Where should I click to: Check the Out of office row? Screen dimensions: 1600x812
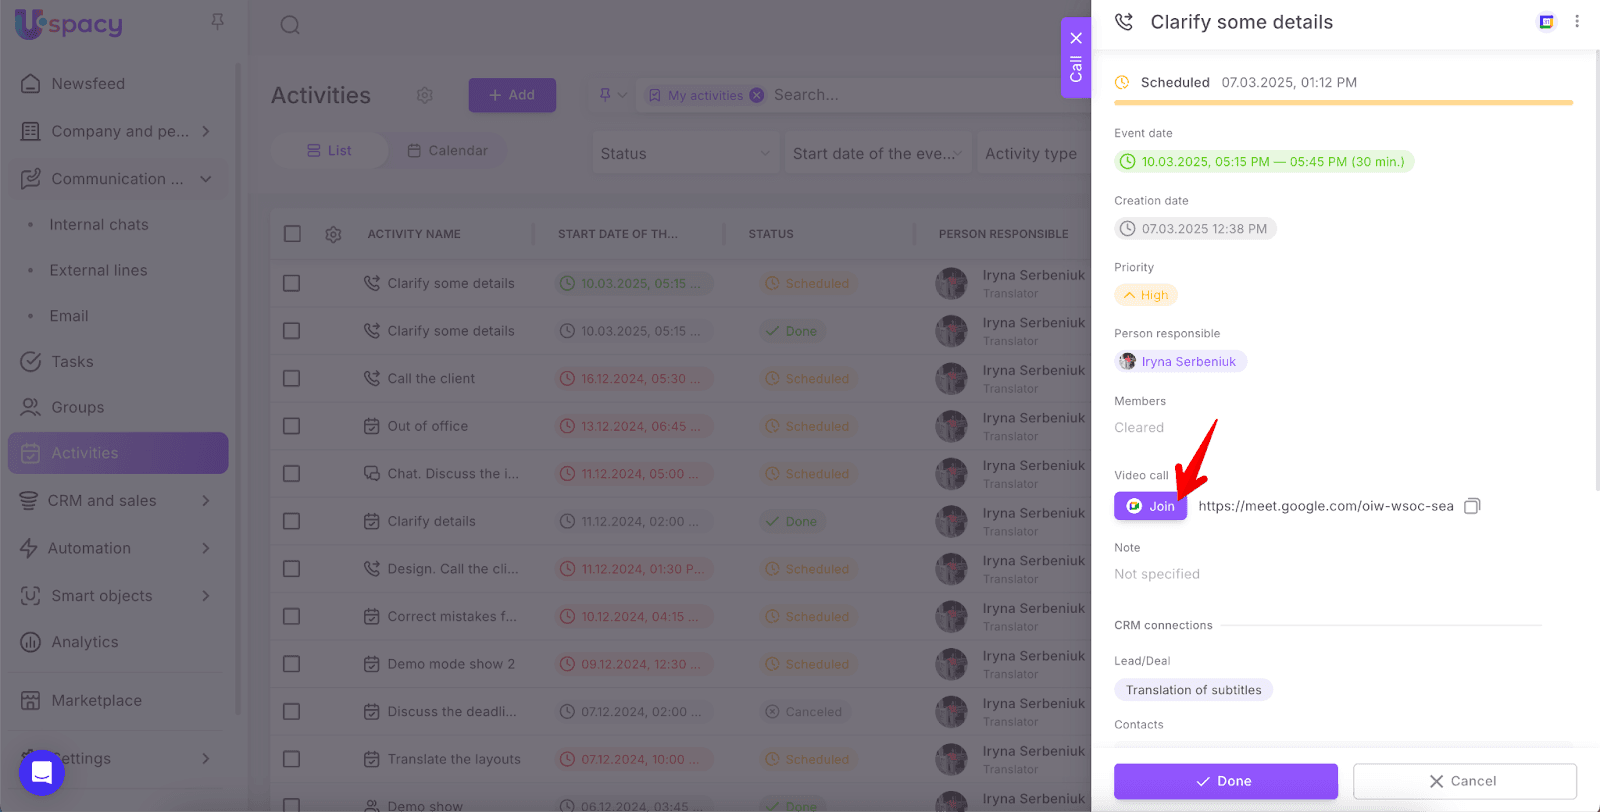292,426
